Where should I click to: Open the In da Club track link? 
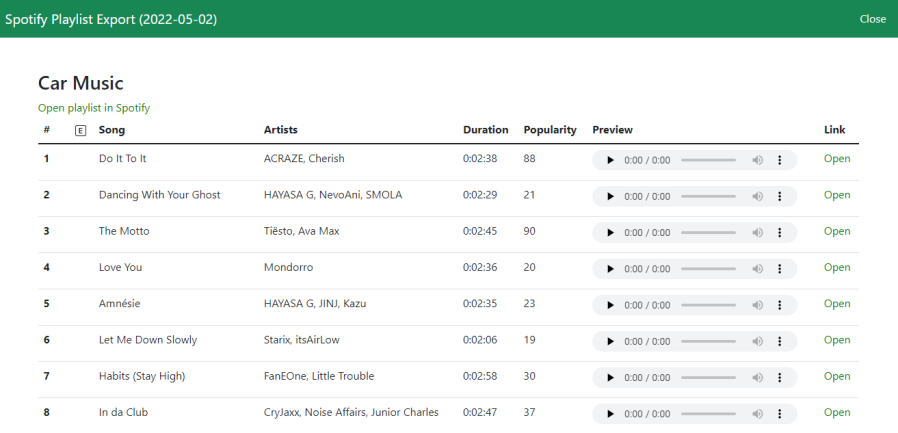(837, 412)
